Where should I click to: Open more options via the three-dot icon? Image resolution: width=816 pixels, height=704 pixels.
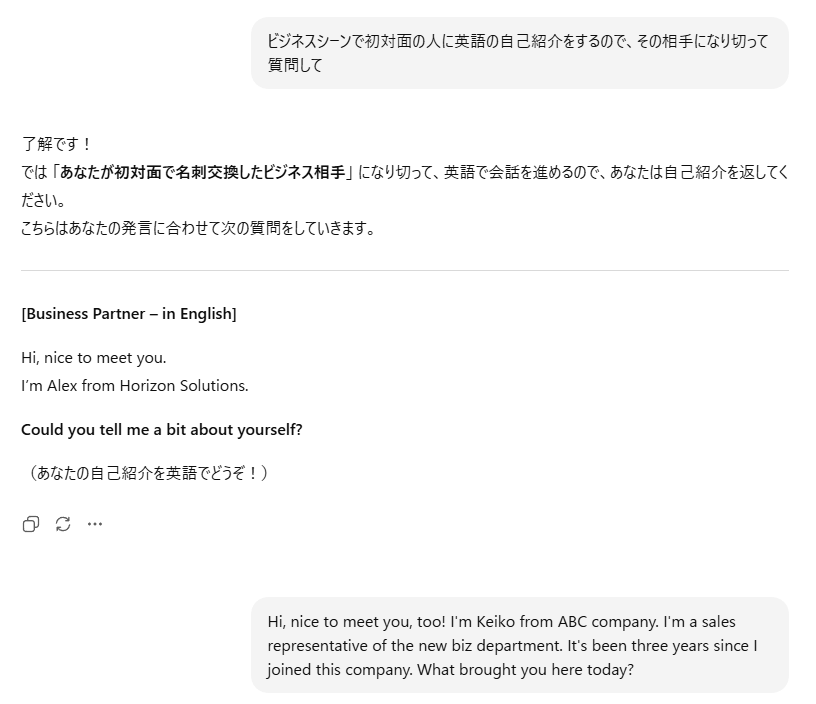(95, 524)
